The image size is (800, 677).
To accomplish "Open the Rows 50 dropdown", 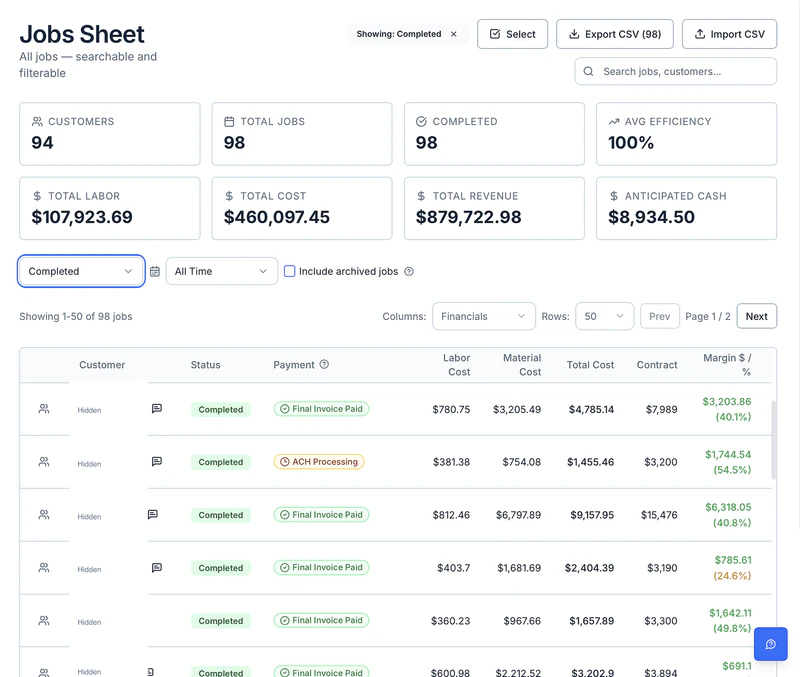I will tap(605, 316).
